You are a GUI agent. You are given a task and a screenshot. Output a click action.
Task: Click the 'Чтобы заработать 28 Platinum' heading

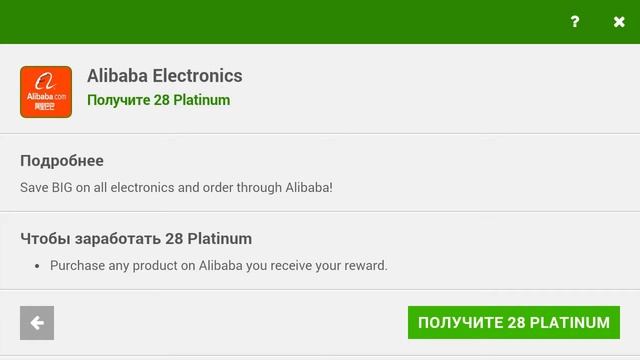136,239
